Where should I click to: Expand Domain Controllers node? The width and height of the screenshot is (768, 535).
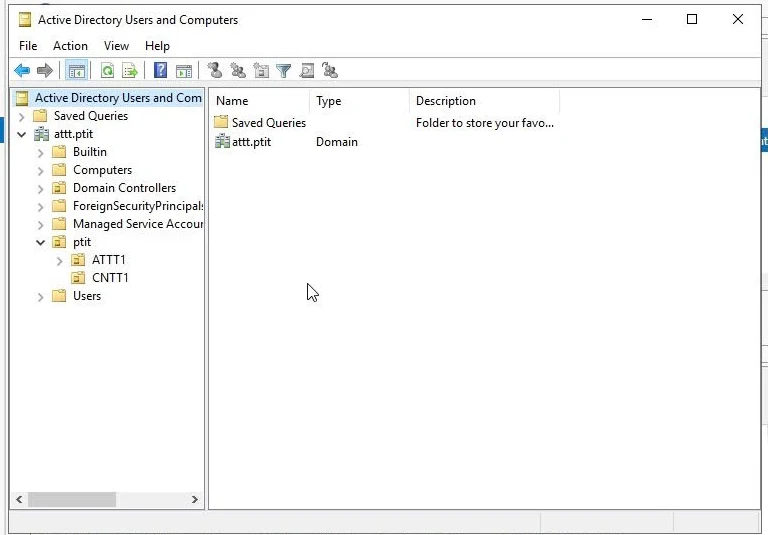pos(41,189)
